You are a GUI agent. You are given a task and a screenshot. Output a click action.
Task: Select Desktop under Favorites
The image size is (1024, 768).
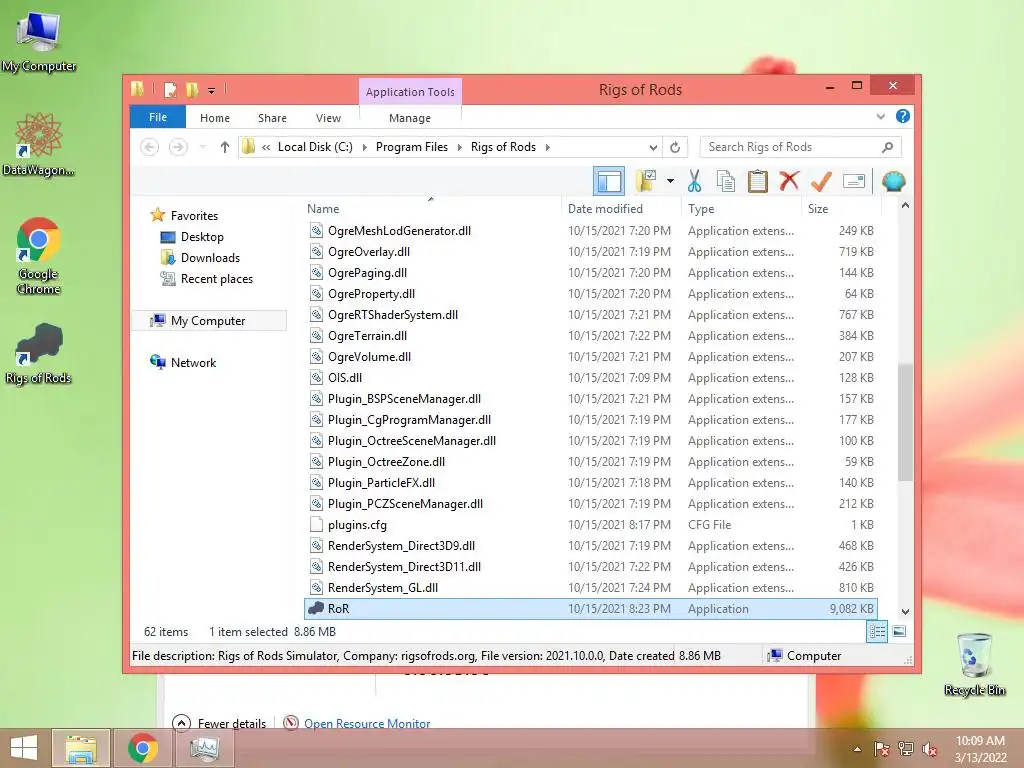pyautogui.click(x=202, y=236)
